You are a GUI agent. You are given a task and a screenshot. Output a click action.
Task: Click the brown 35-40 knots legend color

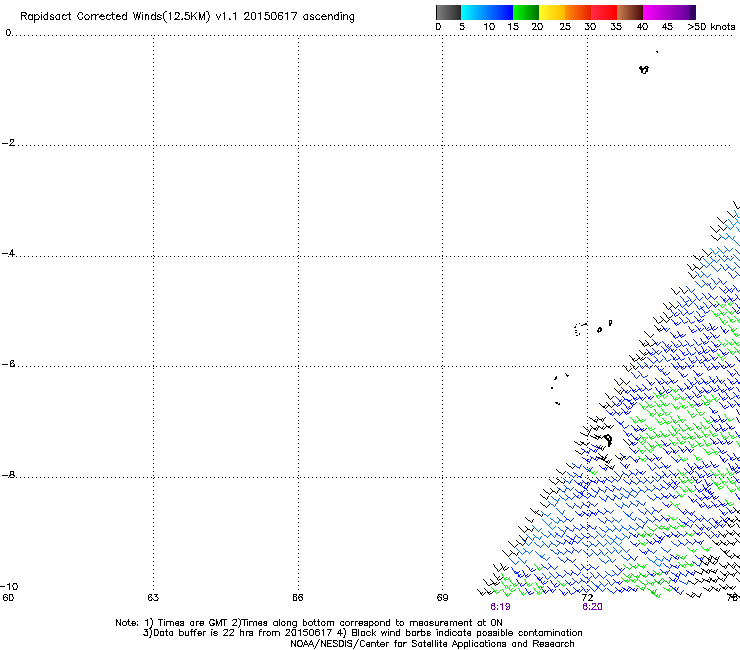630,12
